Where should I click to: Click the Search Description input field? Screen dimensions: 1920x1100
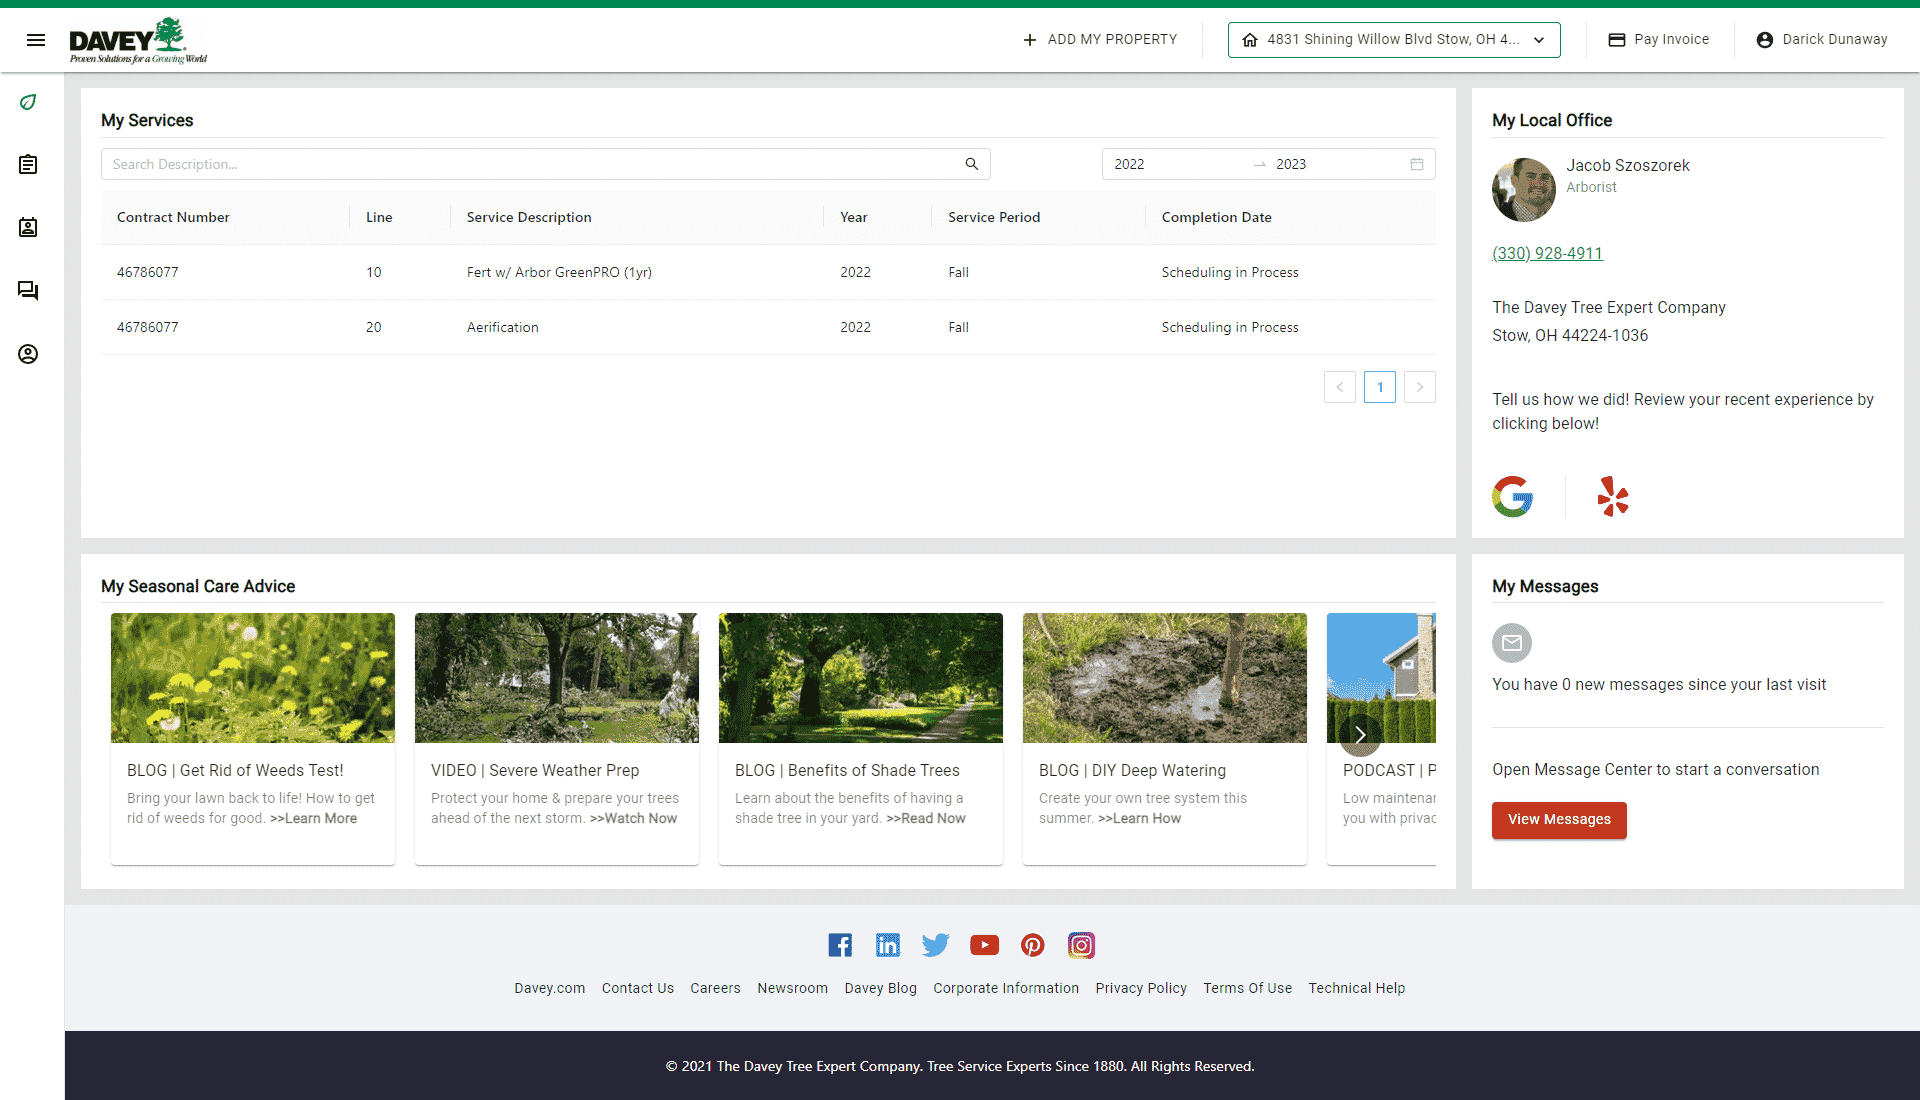point(400,163)
